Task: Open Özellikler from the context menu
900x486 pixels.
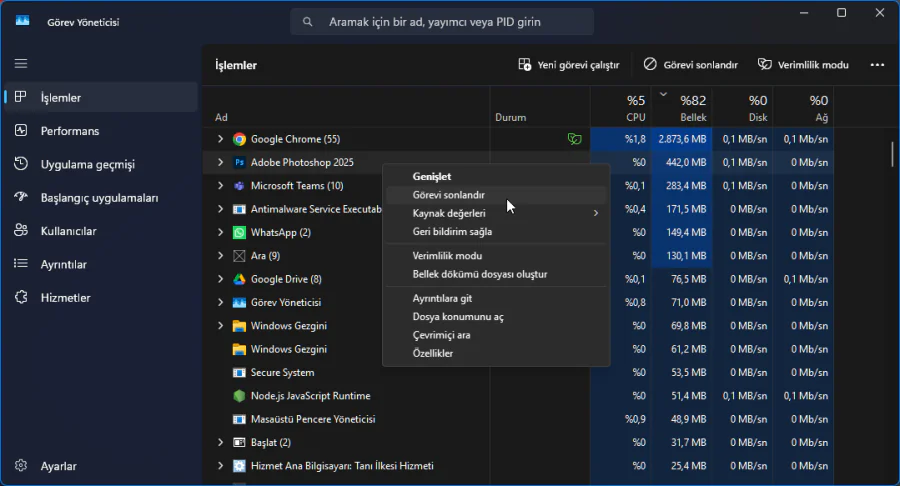Action: tap(496, 353)
